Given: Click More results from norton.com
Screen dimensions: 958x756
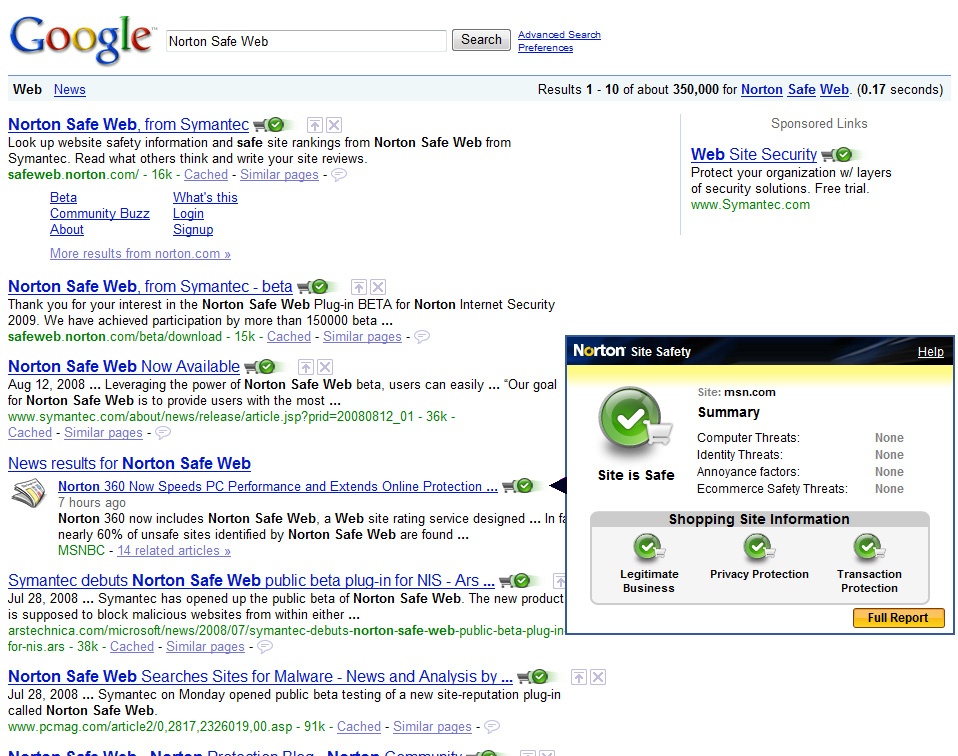Looking at the screenshot, I should pos(141,254).
